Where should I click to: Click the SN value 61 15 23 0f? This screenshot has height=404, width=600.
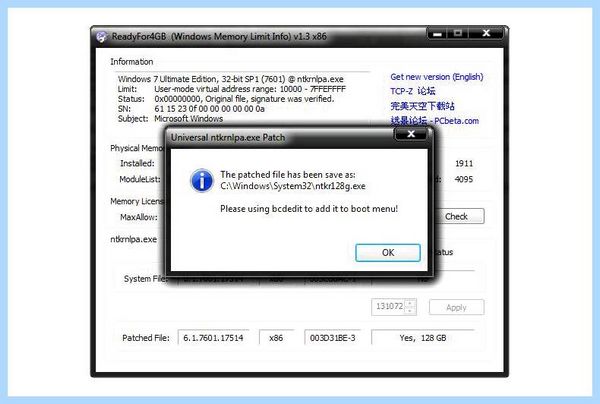[209, 109]
